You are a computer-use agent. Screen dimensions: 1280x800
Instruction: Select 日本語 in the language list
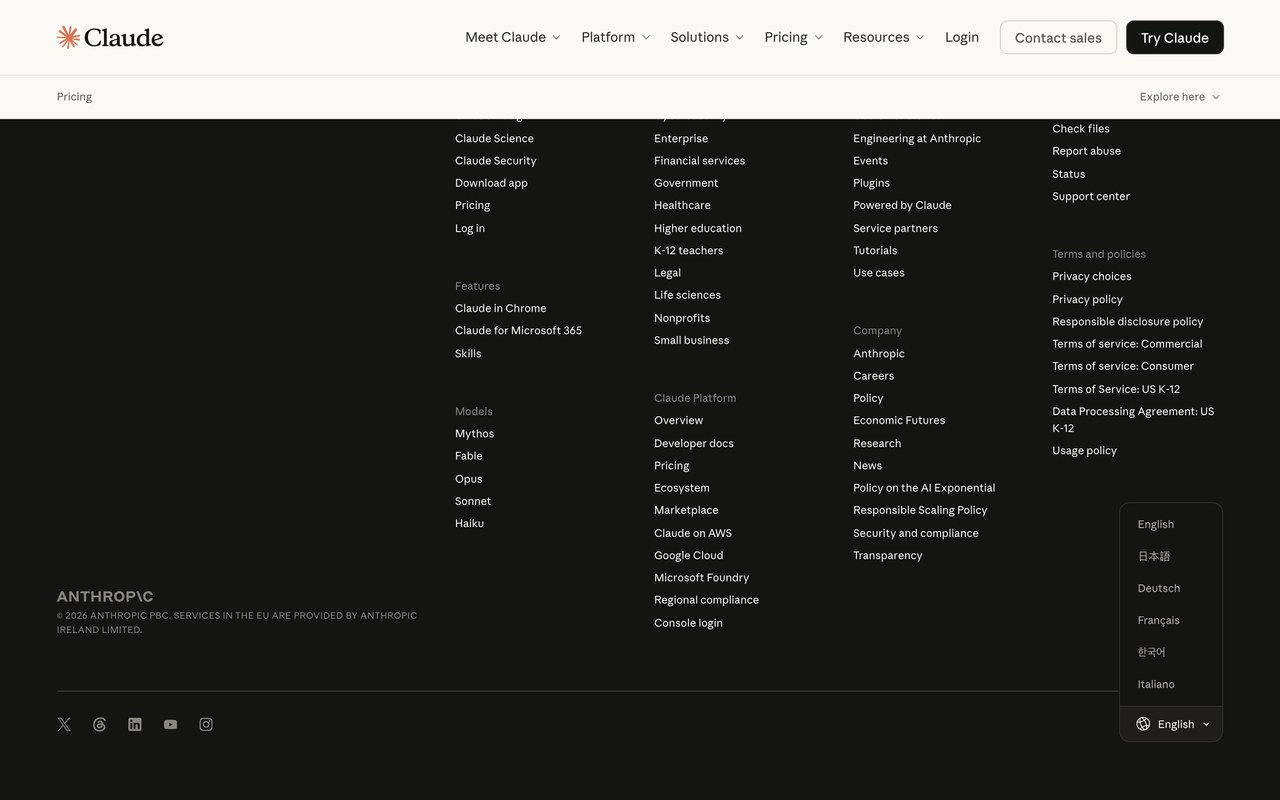tap(1154, 556)
